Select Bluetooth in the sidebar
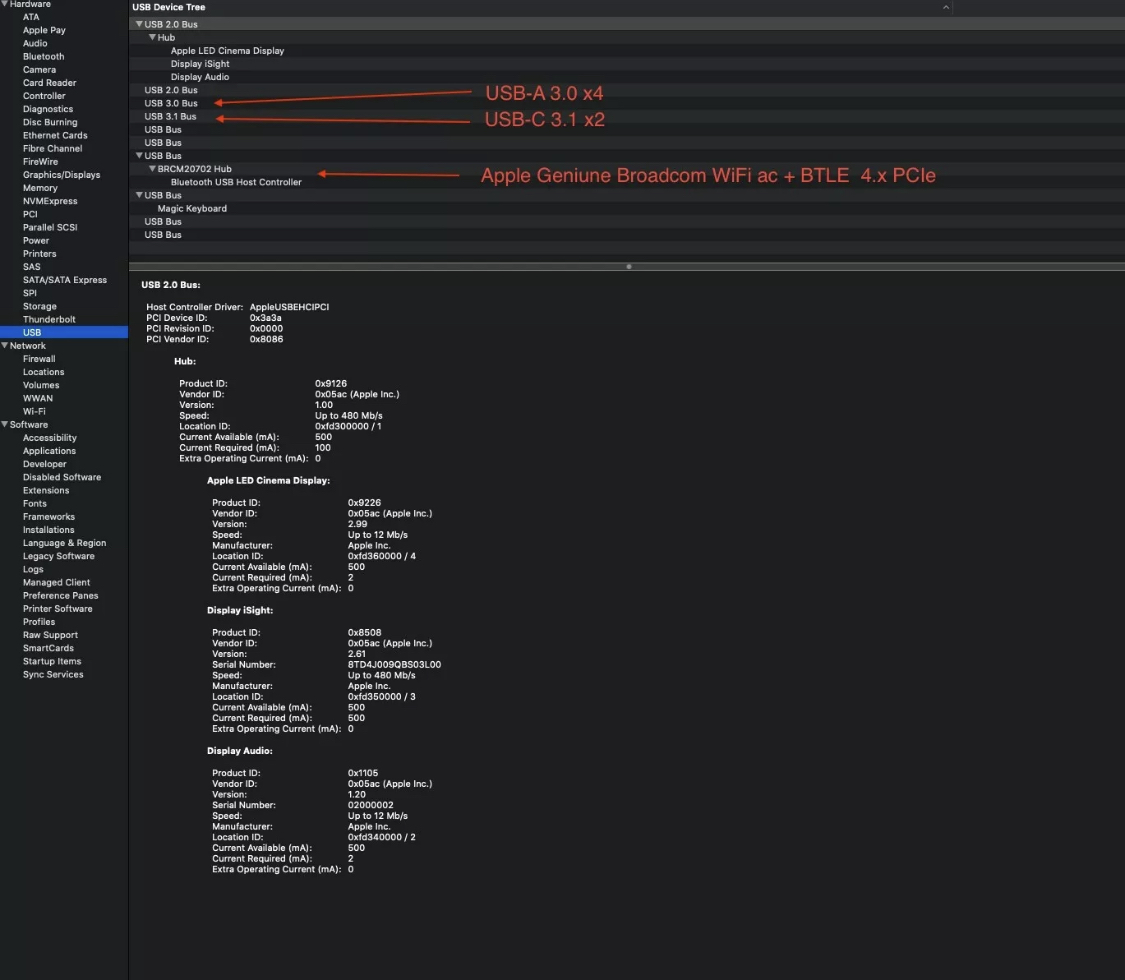The width and height of the screenshot is (1125, 980). coord(43,57)
